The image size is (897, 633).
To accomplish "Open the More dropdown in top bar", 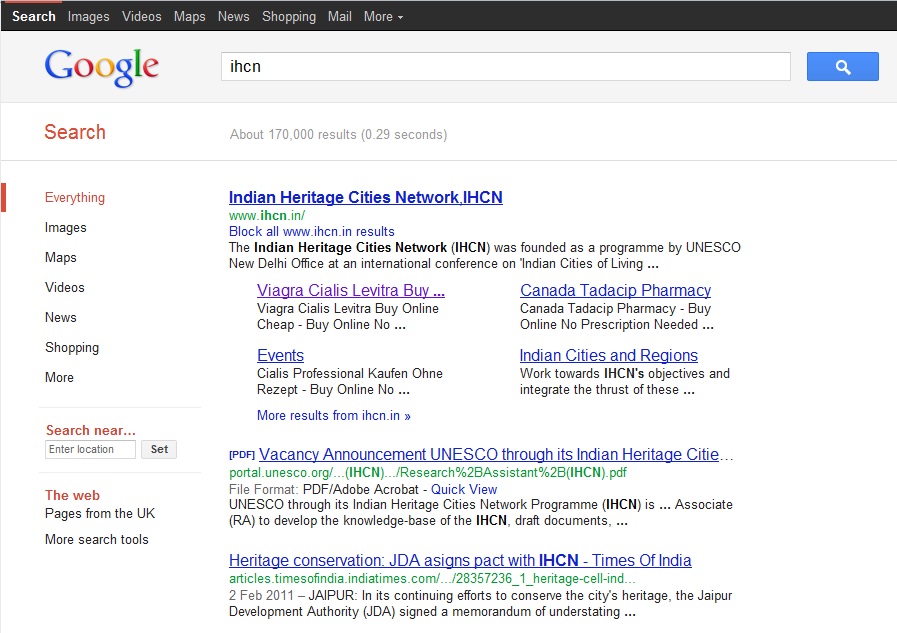I will [x=383, y=17].
